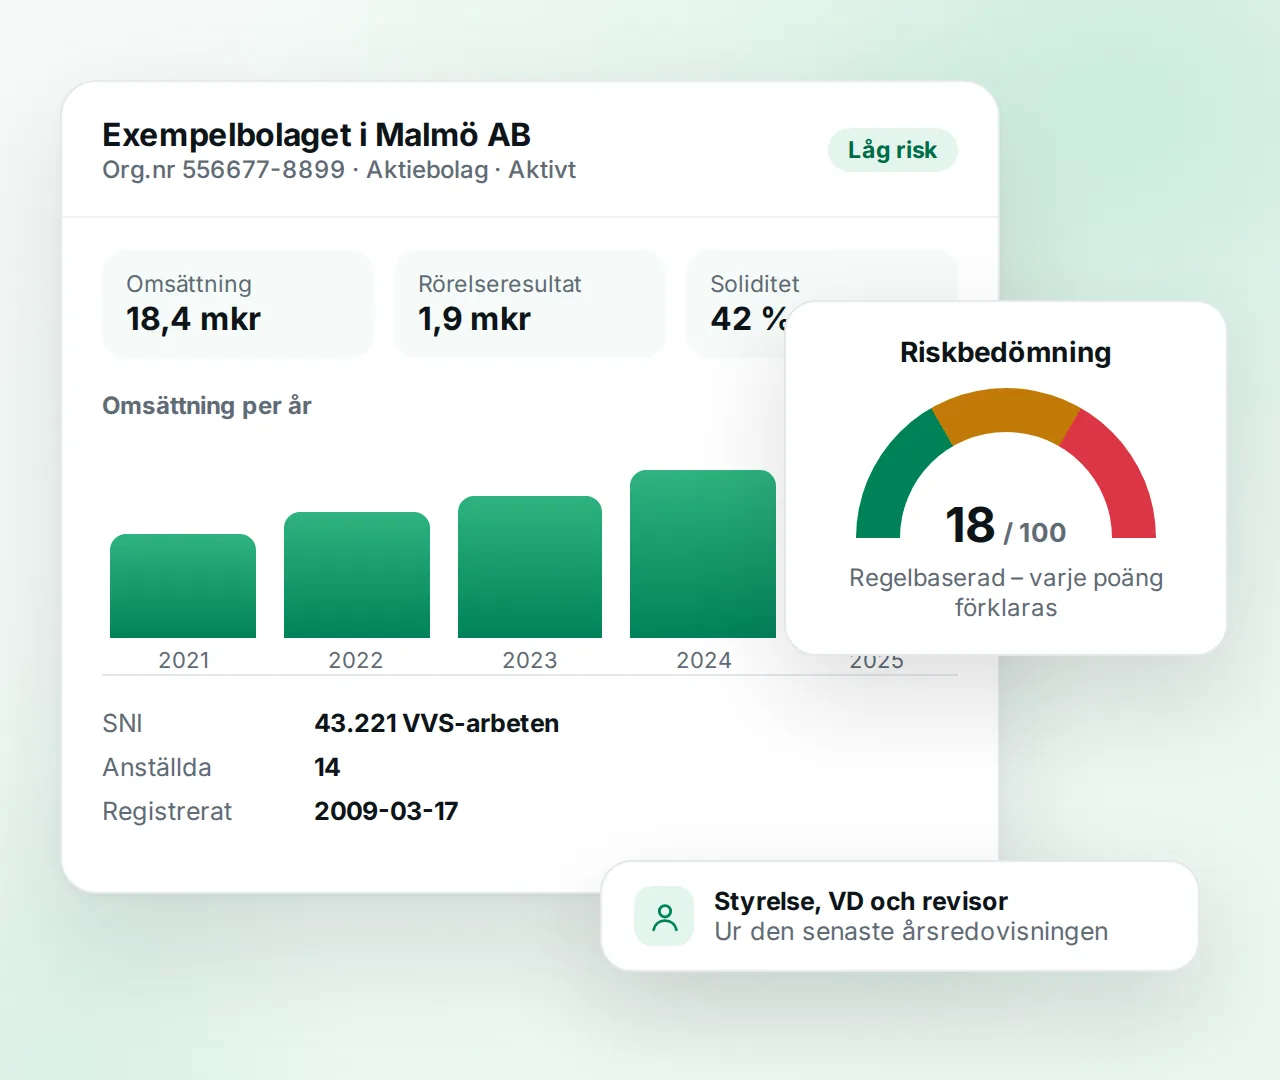Image resolution: width=1280 pixels, height=1080 pixels.
Task: Select the Soliditet 42 % card
Action: 737,303
